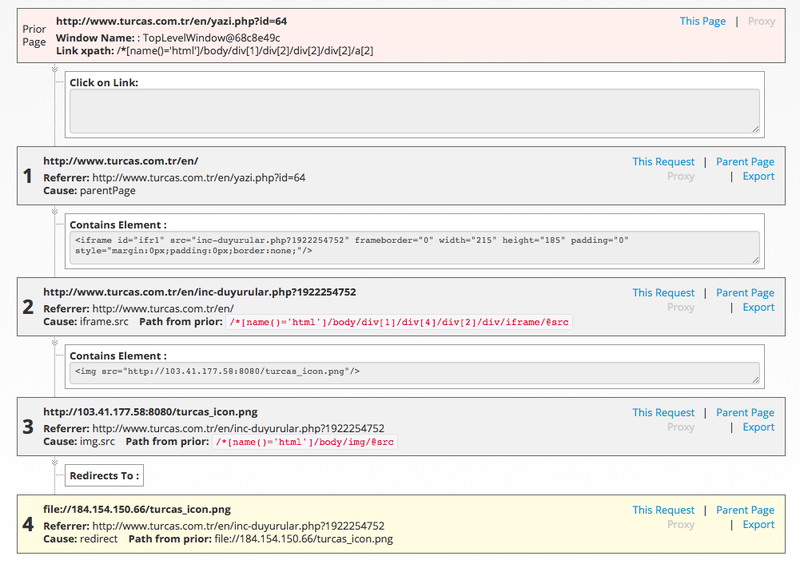Screen dimensions: 800x564
Task: Click Proxy link in Prior Page block
Action: click(761, 21)
